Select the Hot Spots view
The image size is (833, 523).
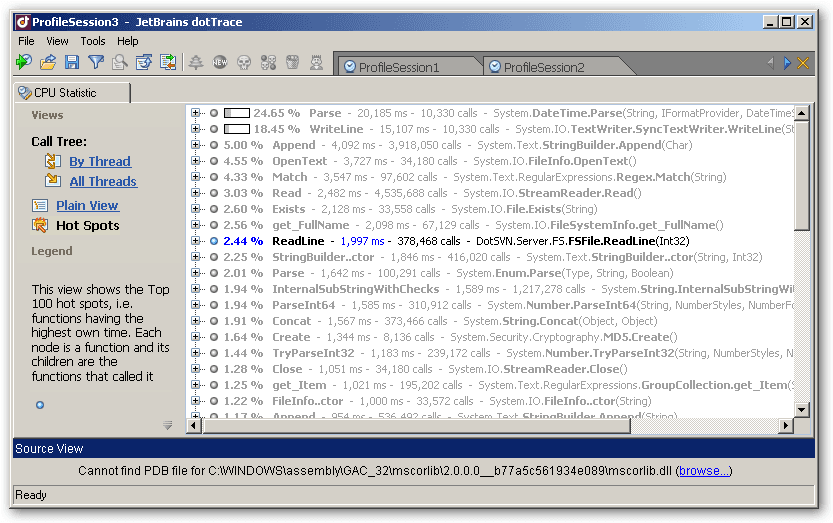88,225
